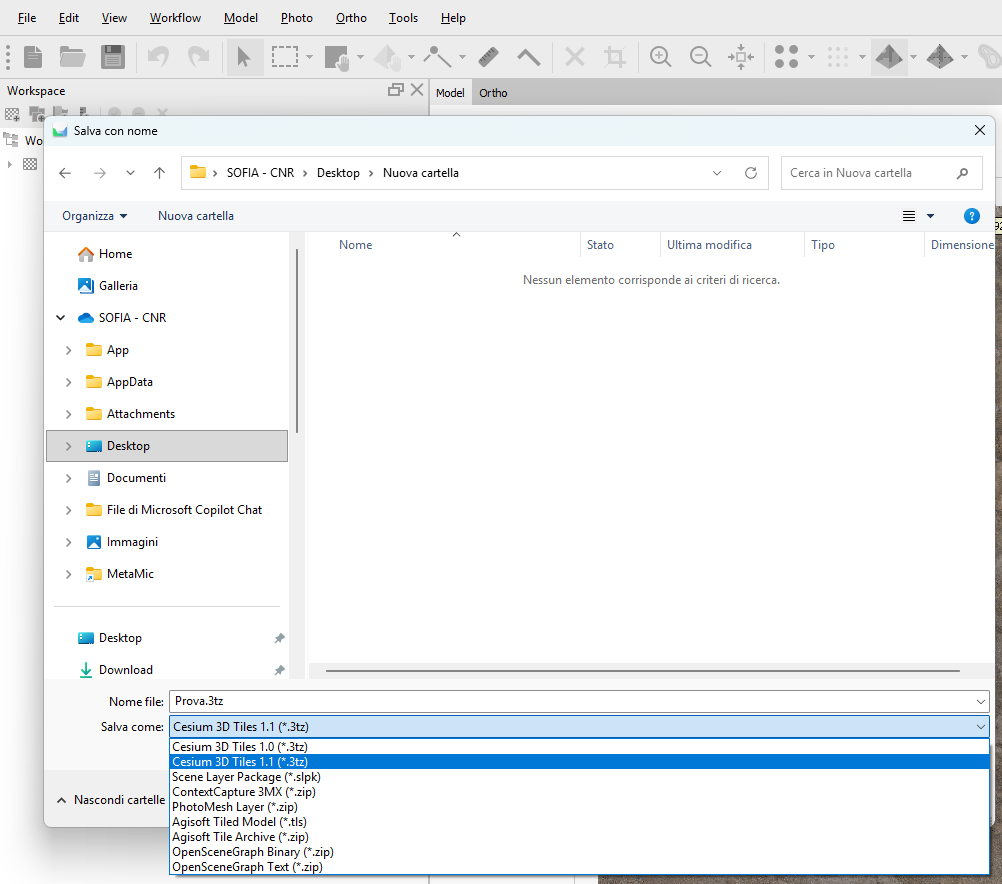Open the Organizza dropdown menu
Screen dimensions: 1002x884
94,216
